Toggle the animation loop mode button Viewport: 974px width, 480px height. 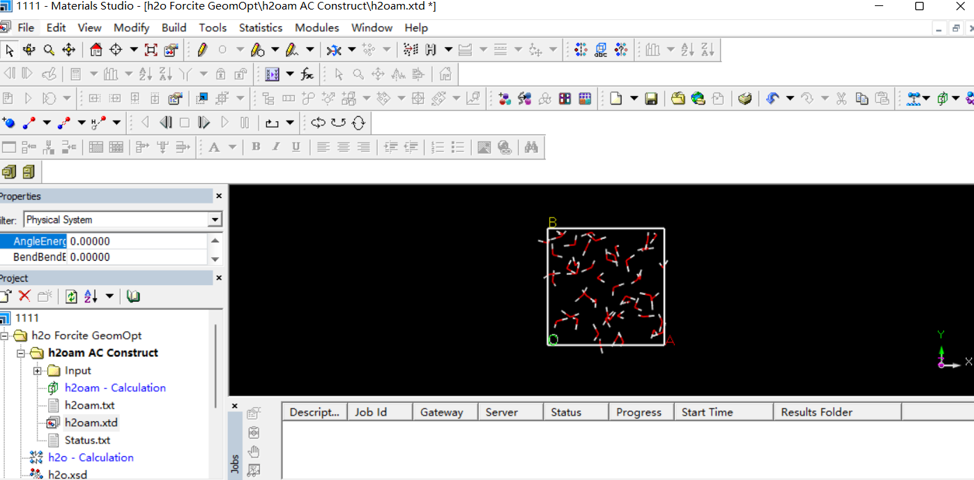[271, 122]
